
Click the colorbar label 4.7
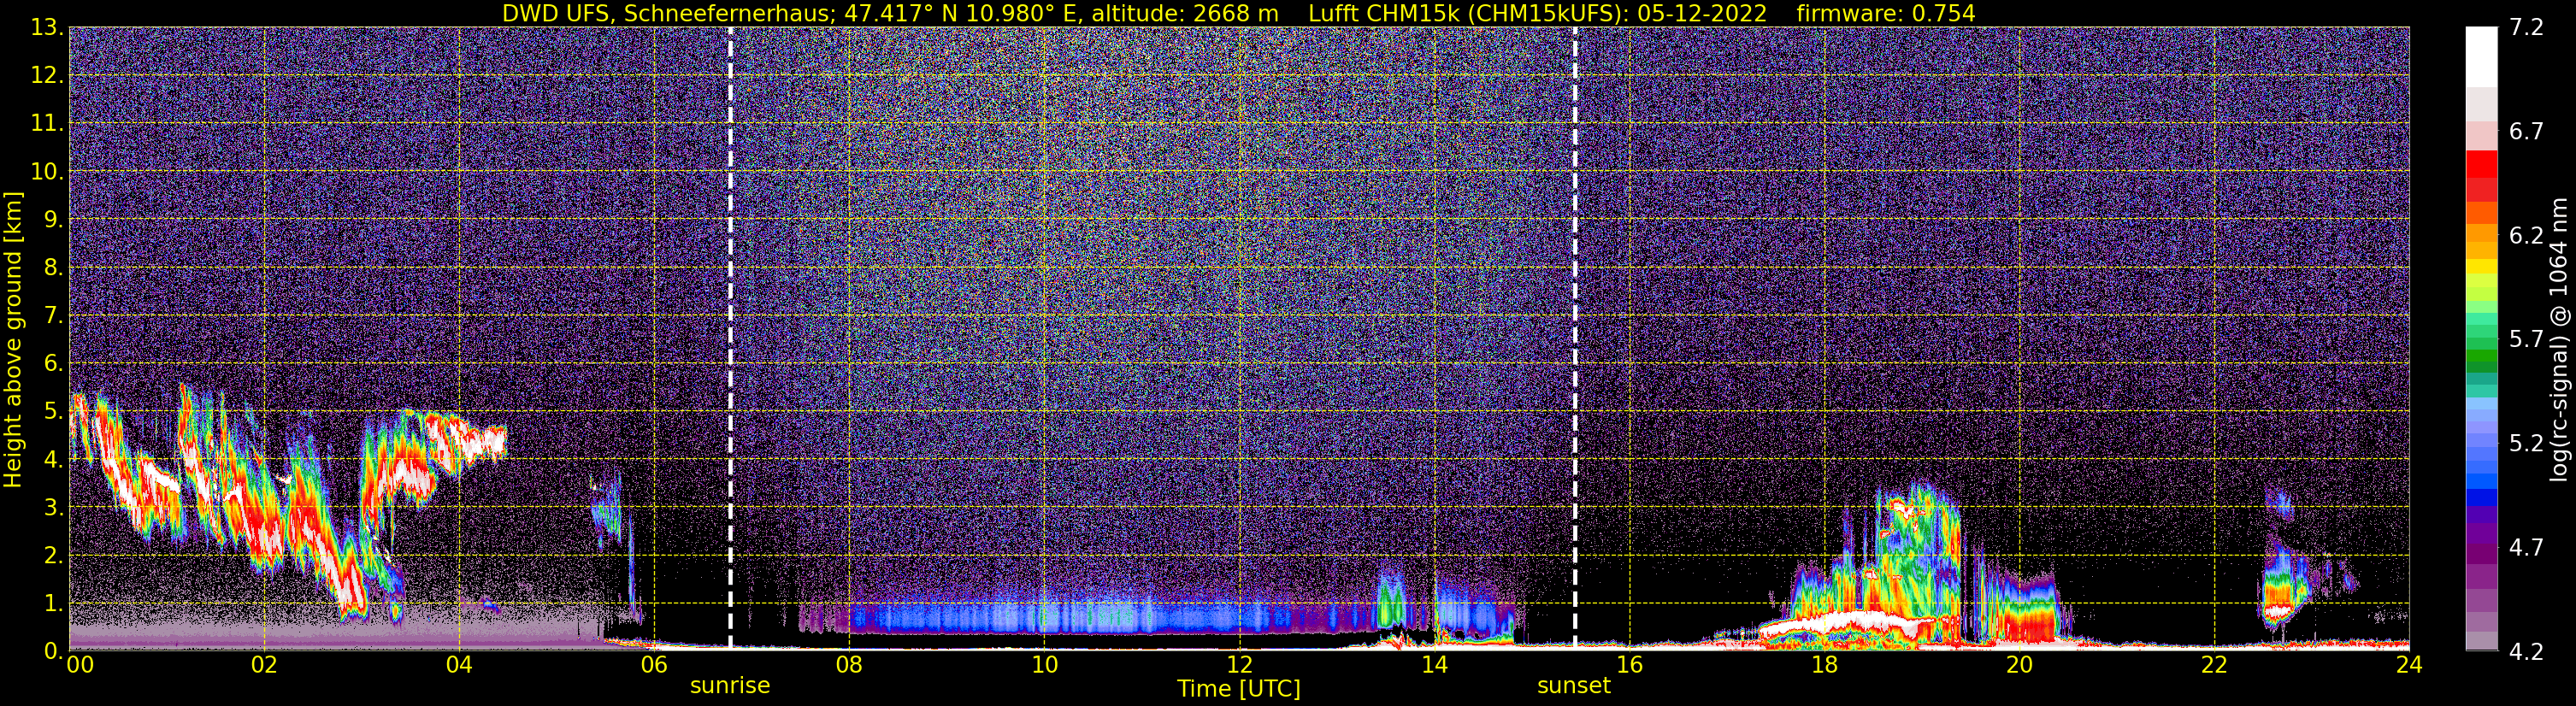[x=2527, y=548]
